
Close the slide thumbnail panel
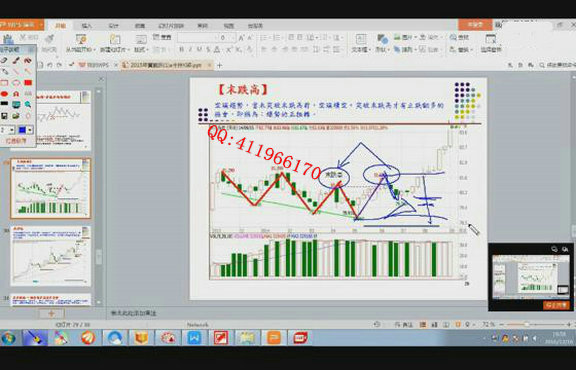coord(101,79)
